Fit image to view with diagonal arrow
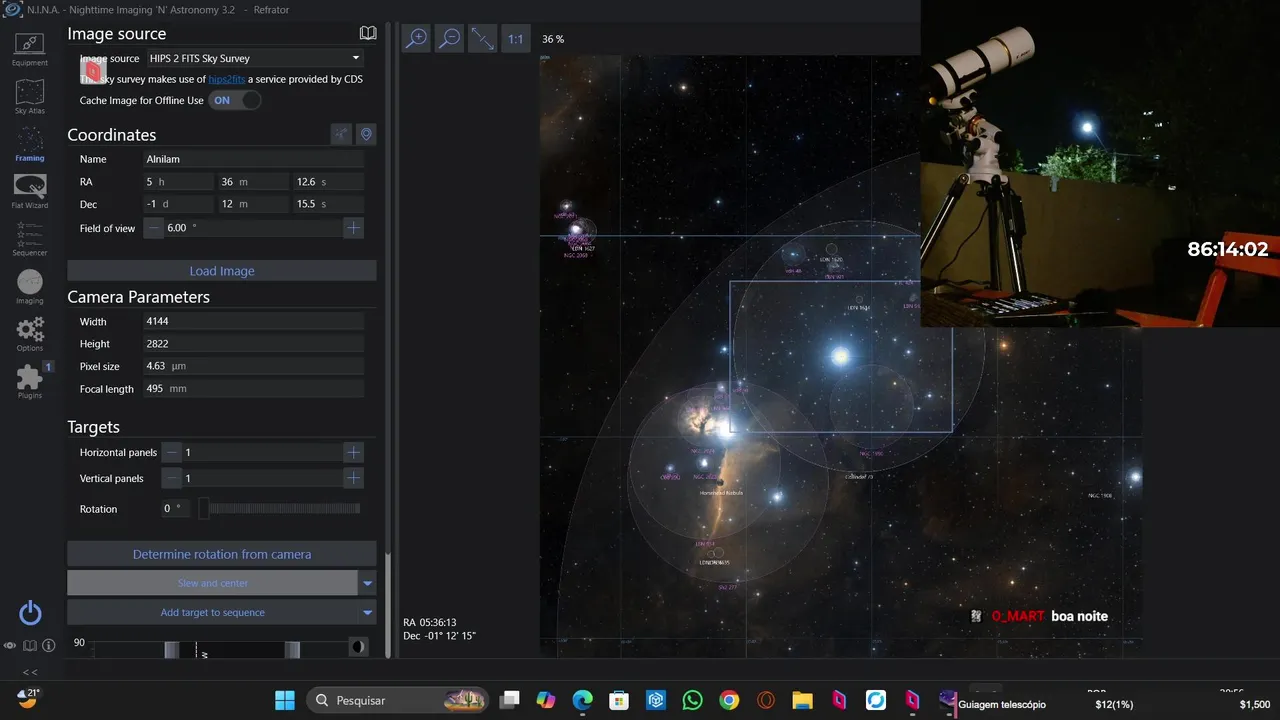This screenshot has height=720, width=1280. [483, 38]
